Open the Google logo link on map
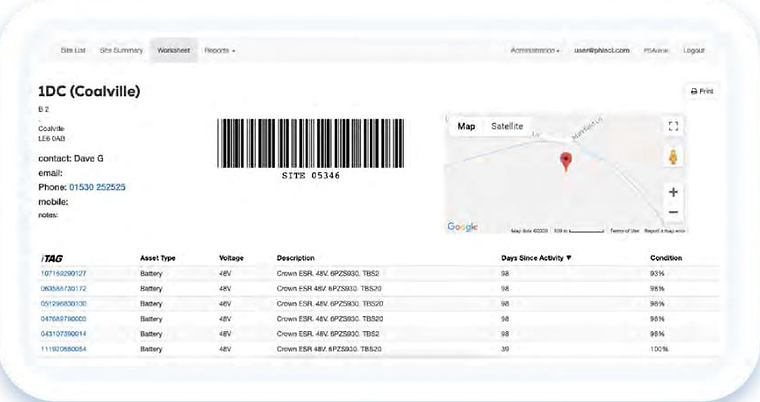Viewport: 760px width, 402px height. (x=462, y=226)
